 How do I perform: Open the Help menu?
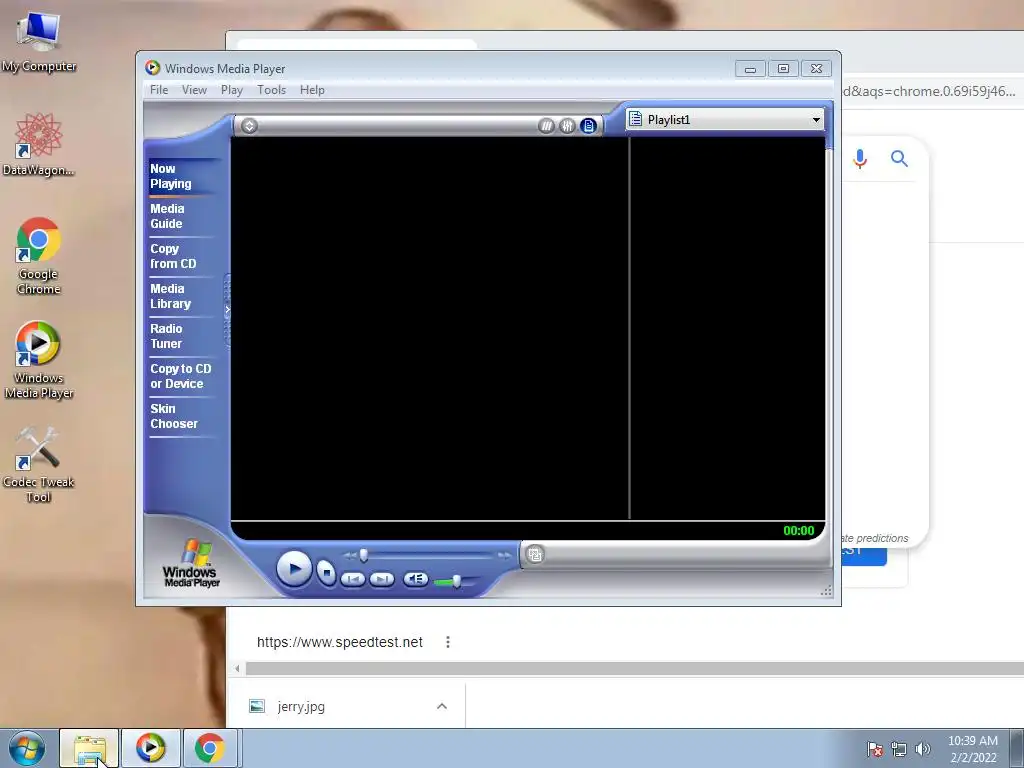(312, 90)
